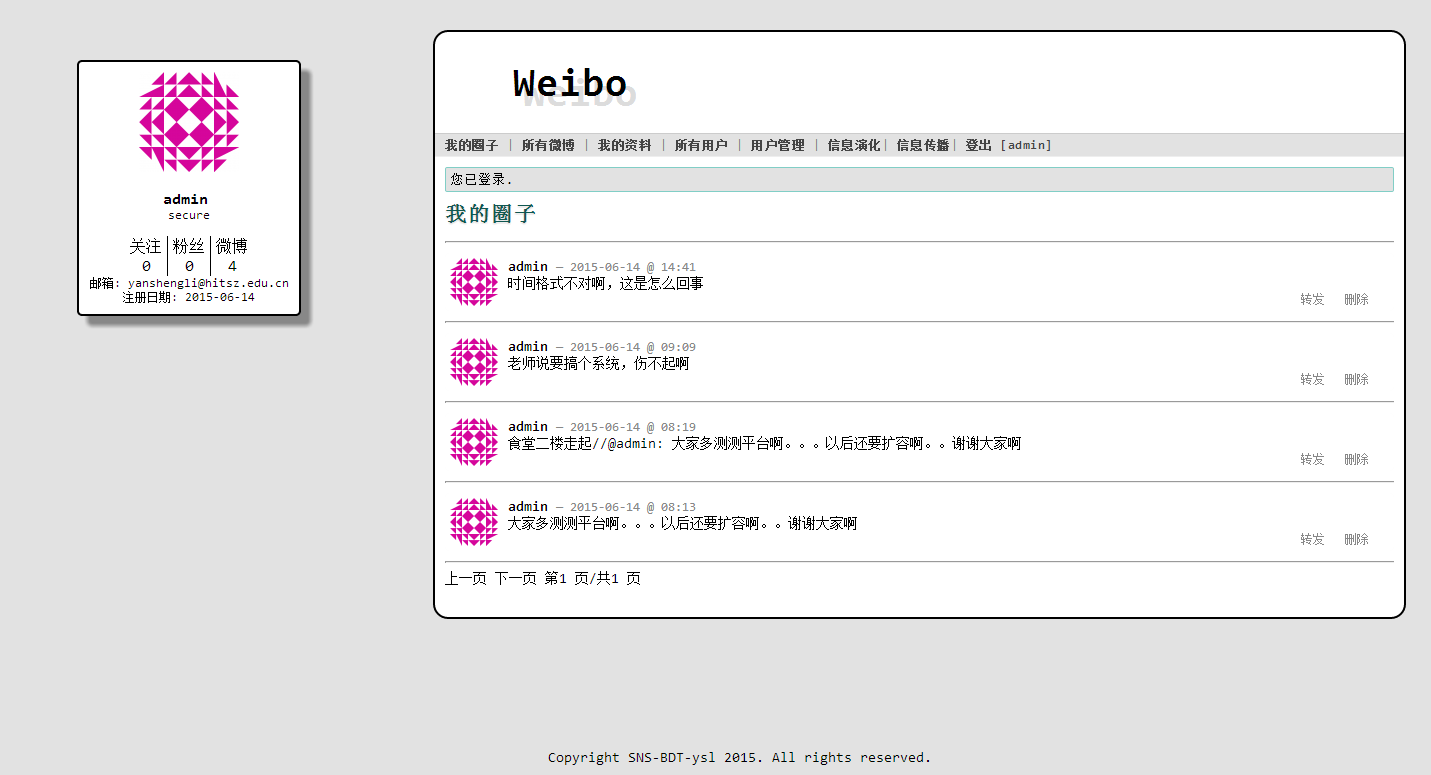Click 上一页 previous page link
Image resolution: width=1431 pixels, height=775 pixels.
tap(466, 578)
